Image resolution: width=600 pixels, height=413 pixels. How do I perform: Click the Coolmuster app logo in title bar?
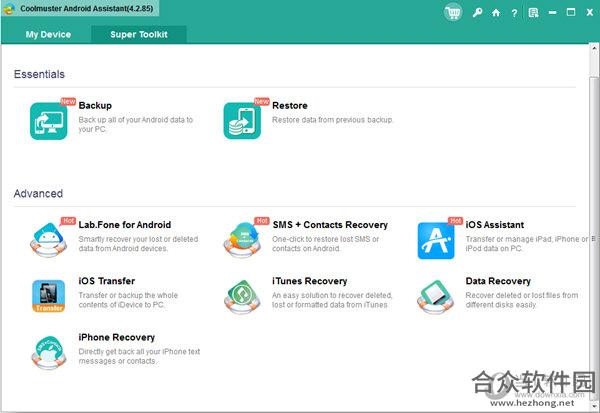point(9,8)
